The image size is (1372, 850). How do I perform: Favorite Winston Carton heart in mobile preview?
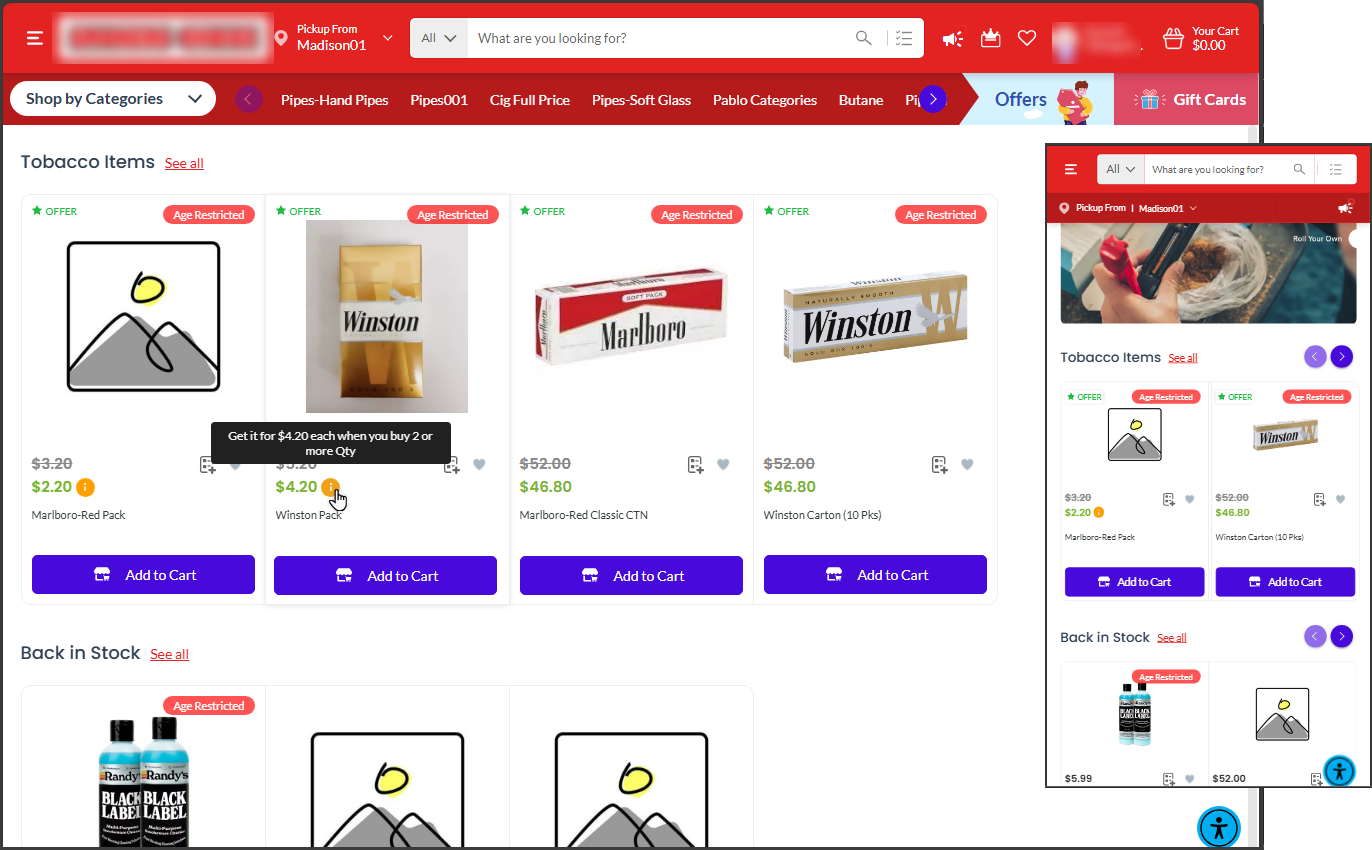click(x=1341, y=499)
